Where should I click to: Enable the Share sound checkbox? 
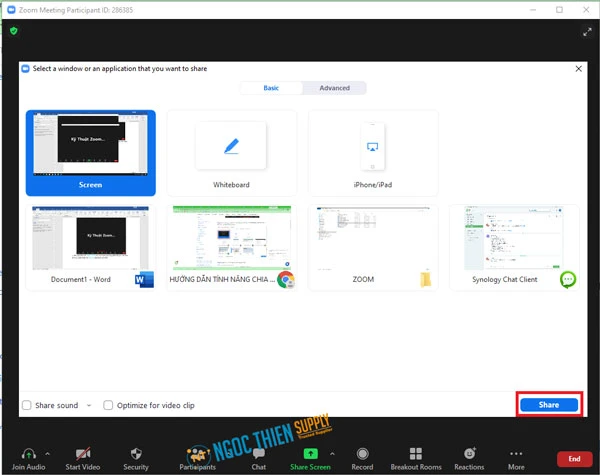tap(27, 405)
